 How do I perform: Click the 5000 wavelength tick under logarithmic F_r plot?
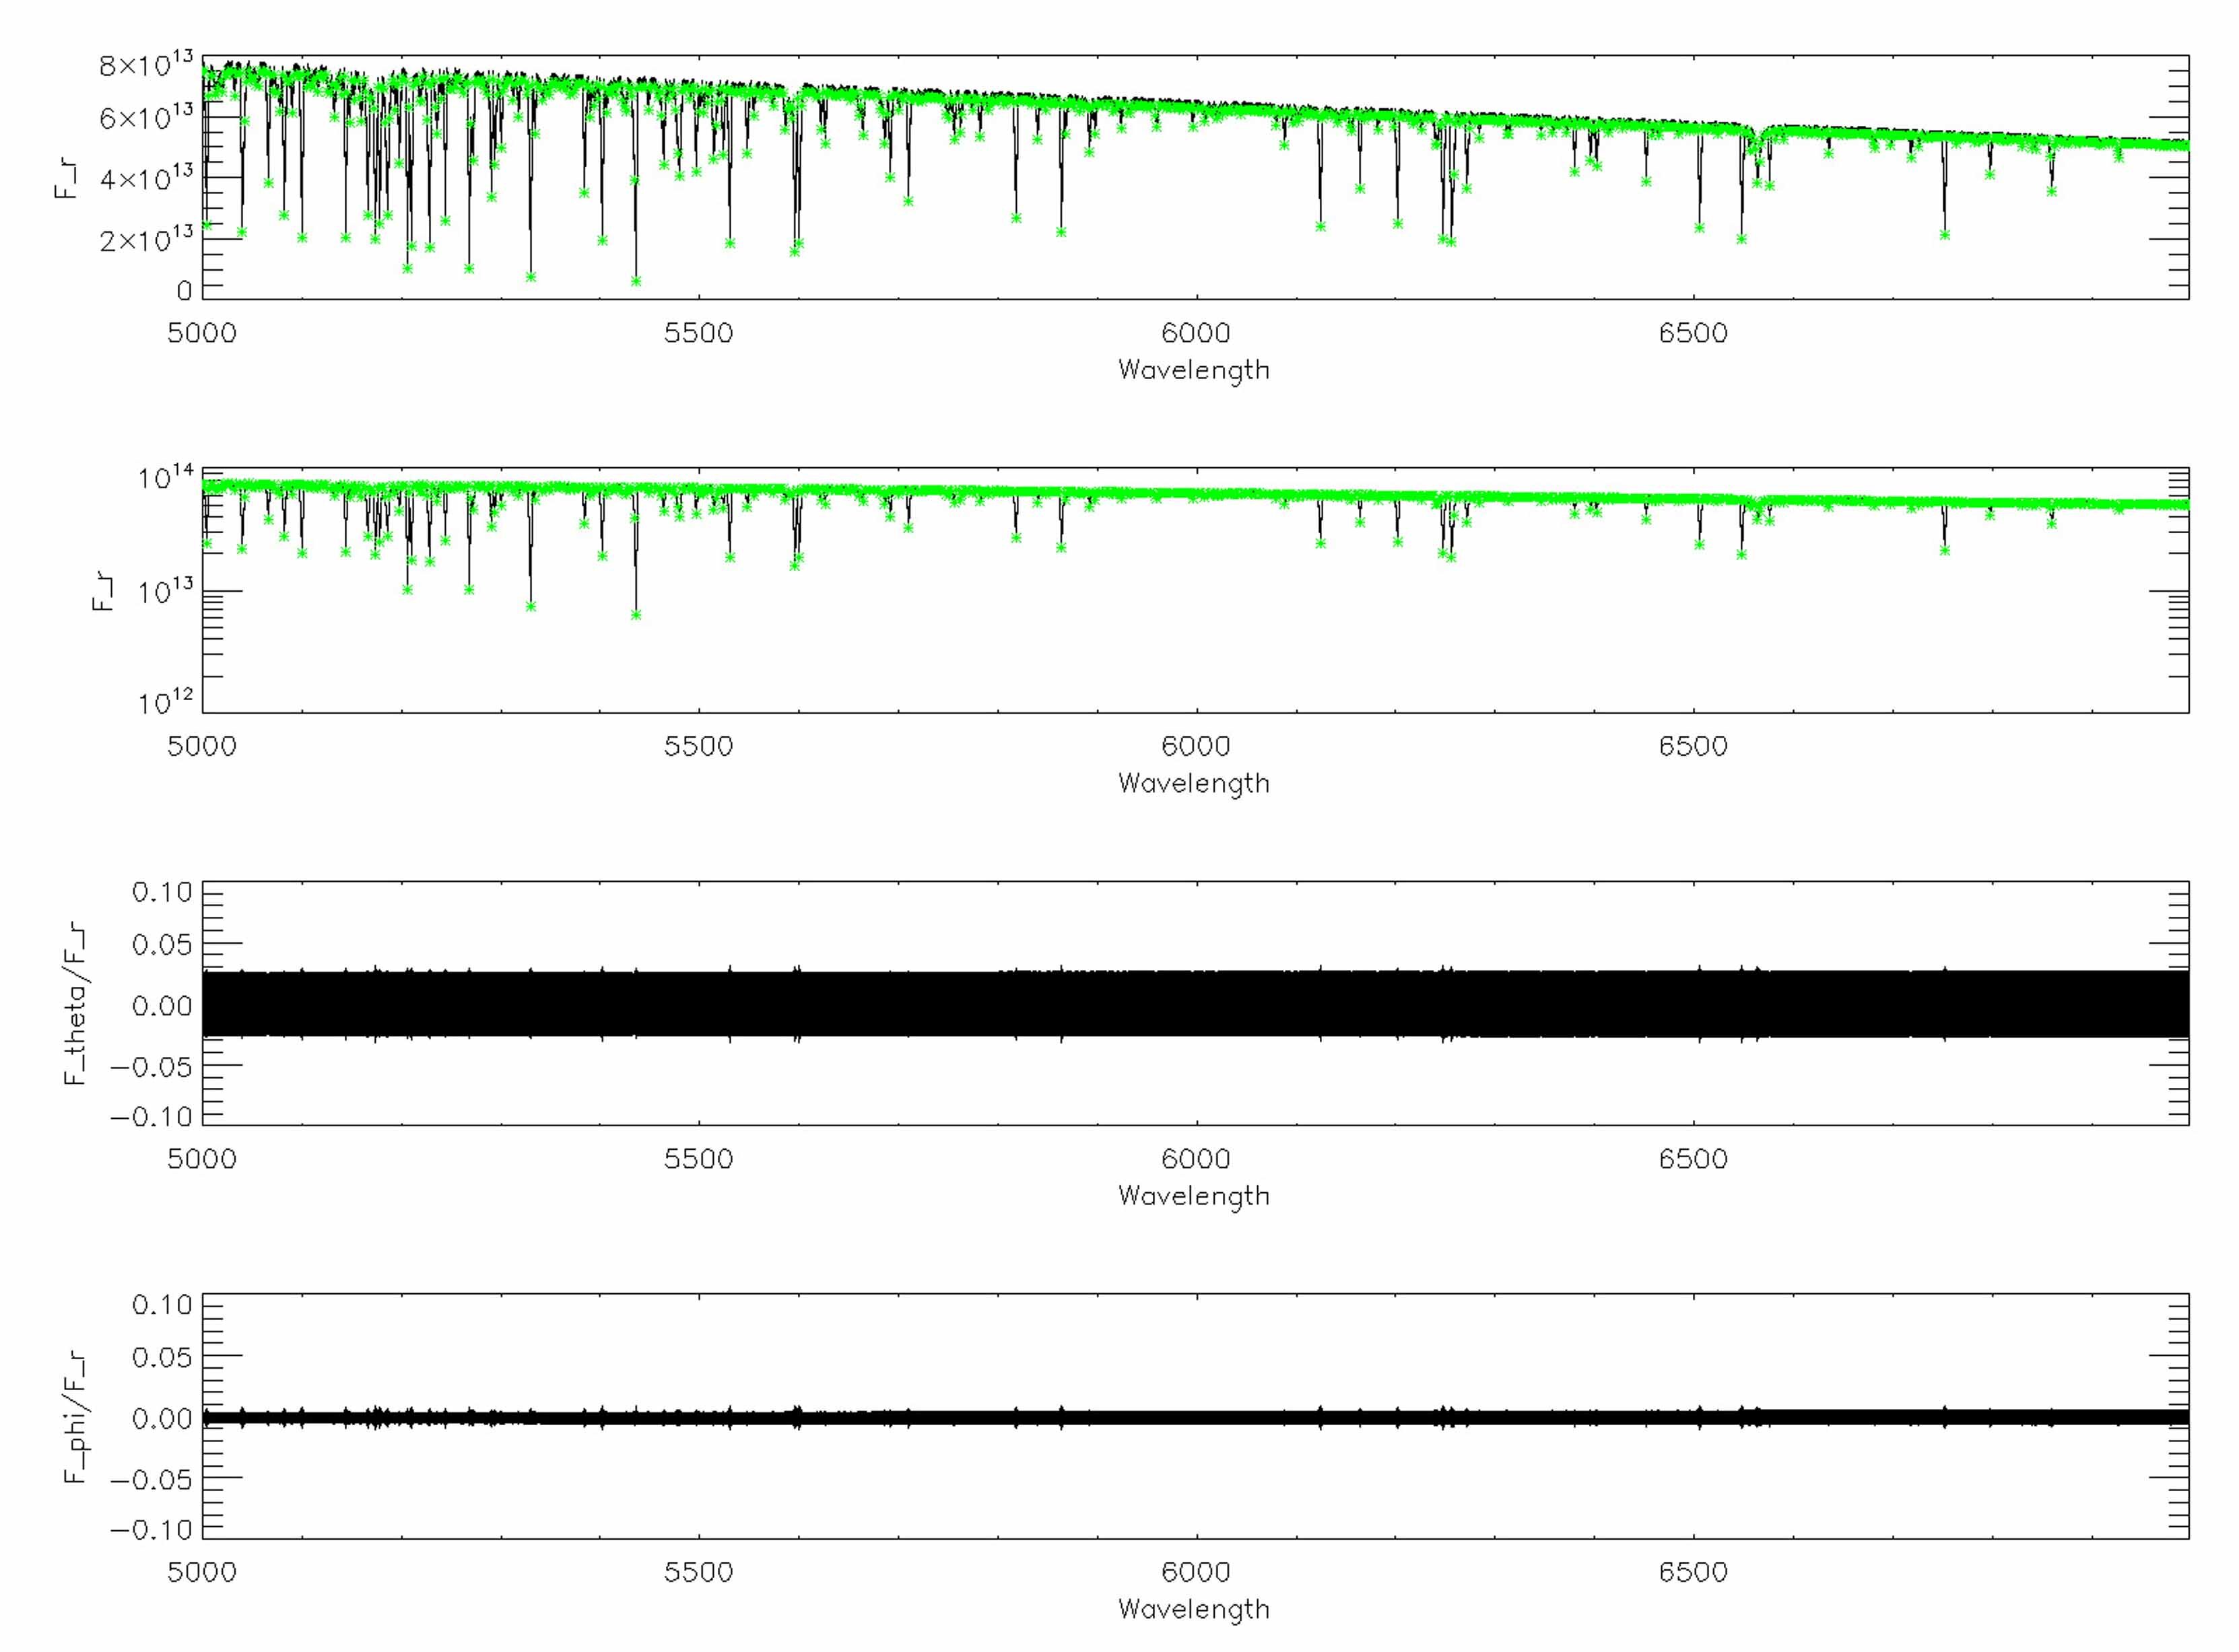[x=202, y=746]
